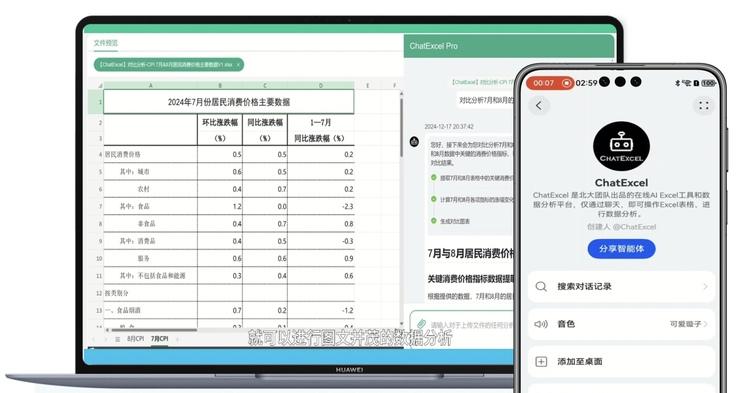
Task: Select column B header in the spreadsheet
Action: [220, 86]
